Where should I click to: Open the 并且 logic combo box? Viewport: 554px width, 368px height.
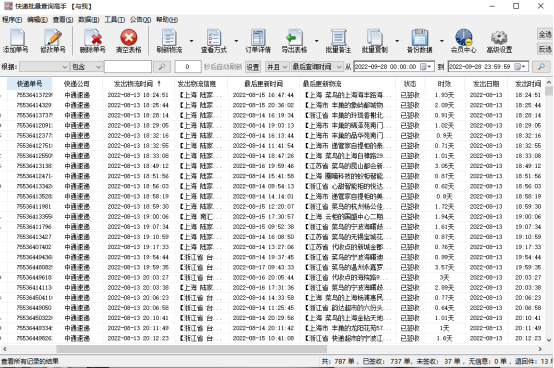tap(277, 66)
